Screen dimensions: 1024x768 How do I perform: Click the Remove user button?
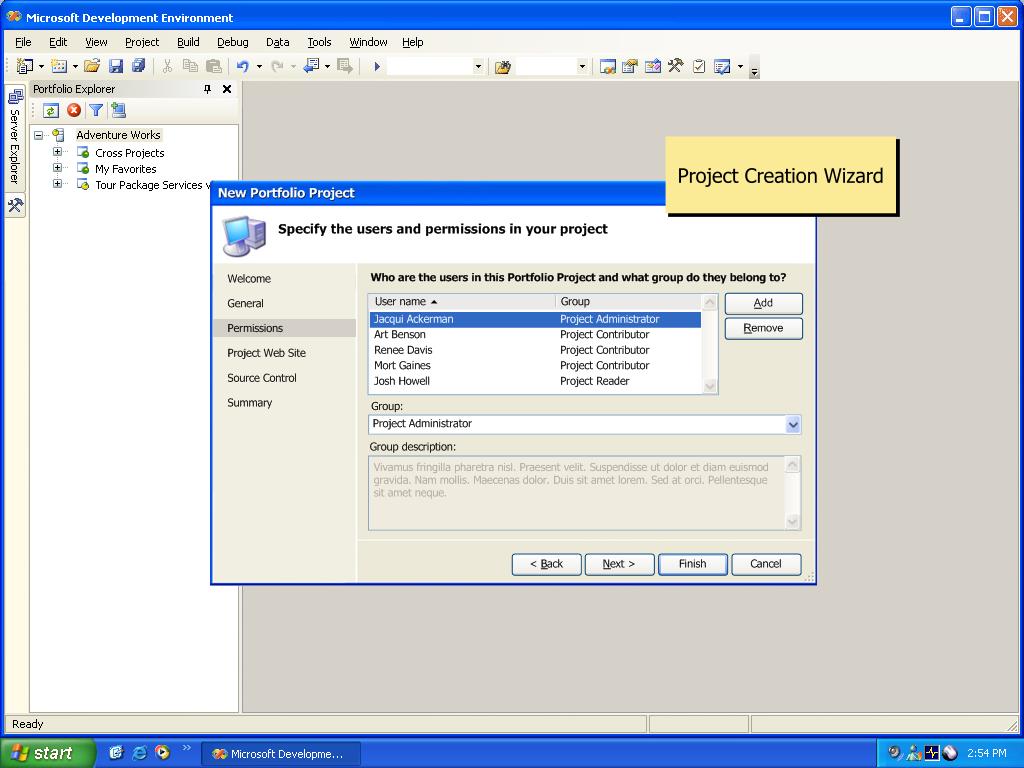(763, 328)
